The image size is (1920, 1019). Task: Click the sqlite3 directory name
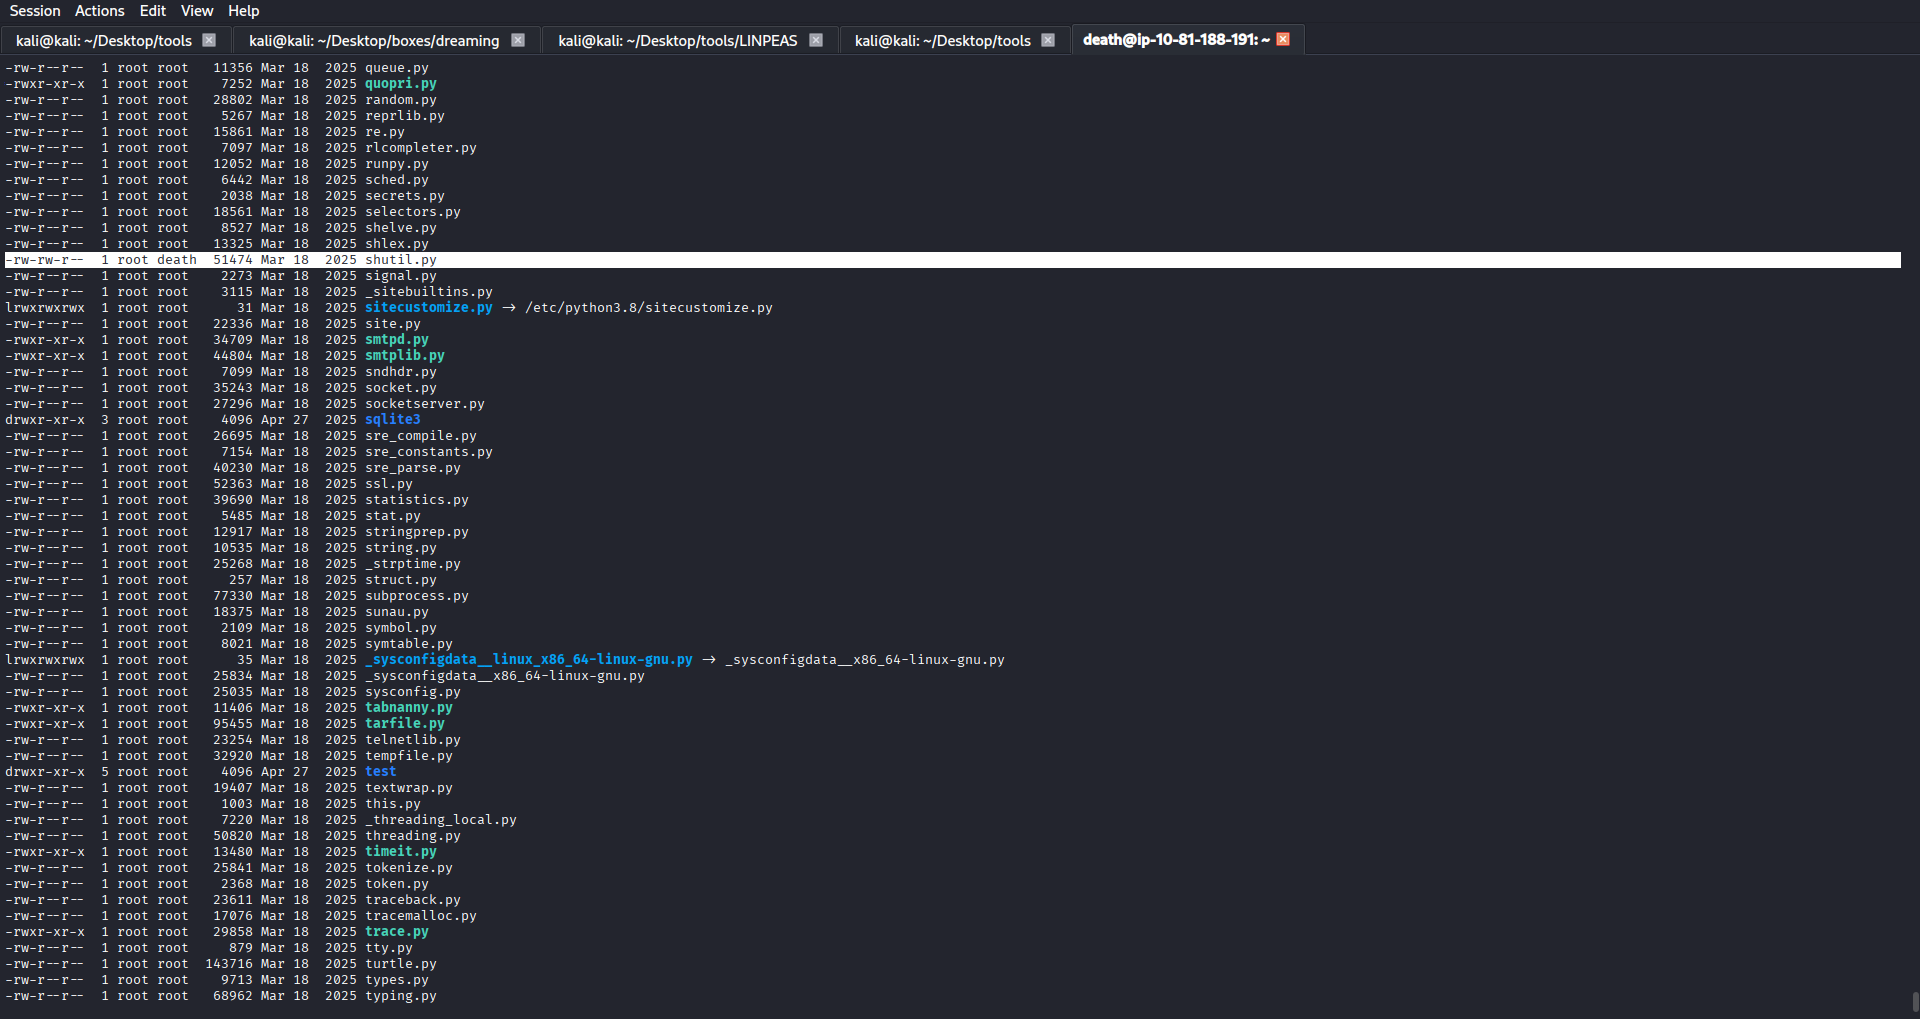(x=392, y=420)
